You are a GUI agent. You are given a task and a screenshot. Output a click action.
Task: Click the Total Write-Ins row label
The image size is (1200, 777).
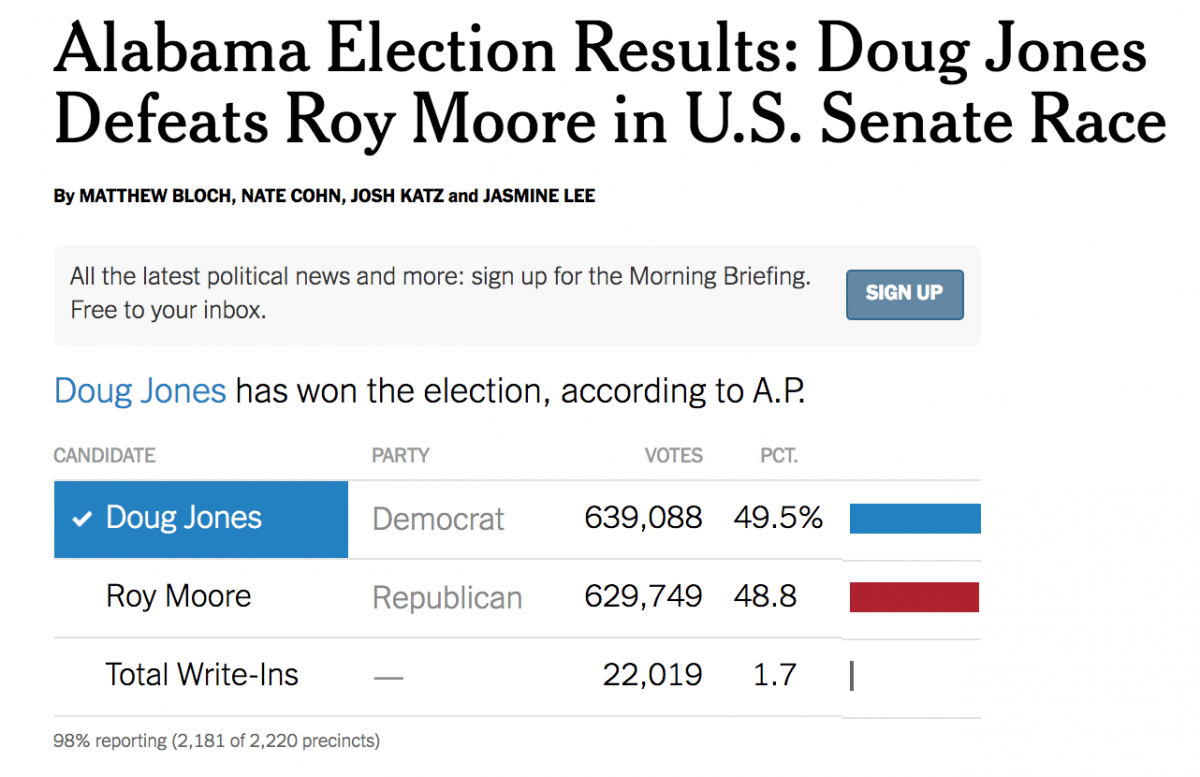click(202, 675)
